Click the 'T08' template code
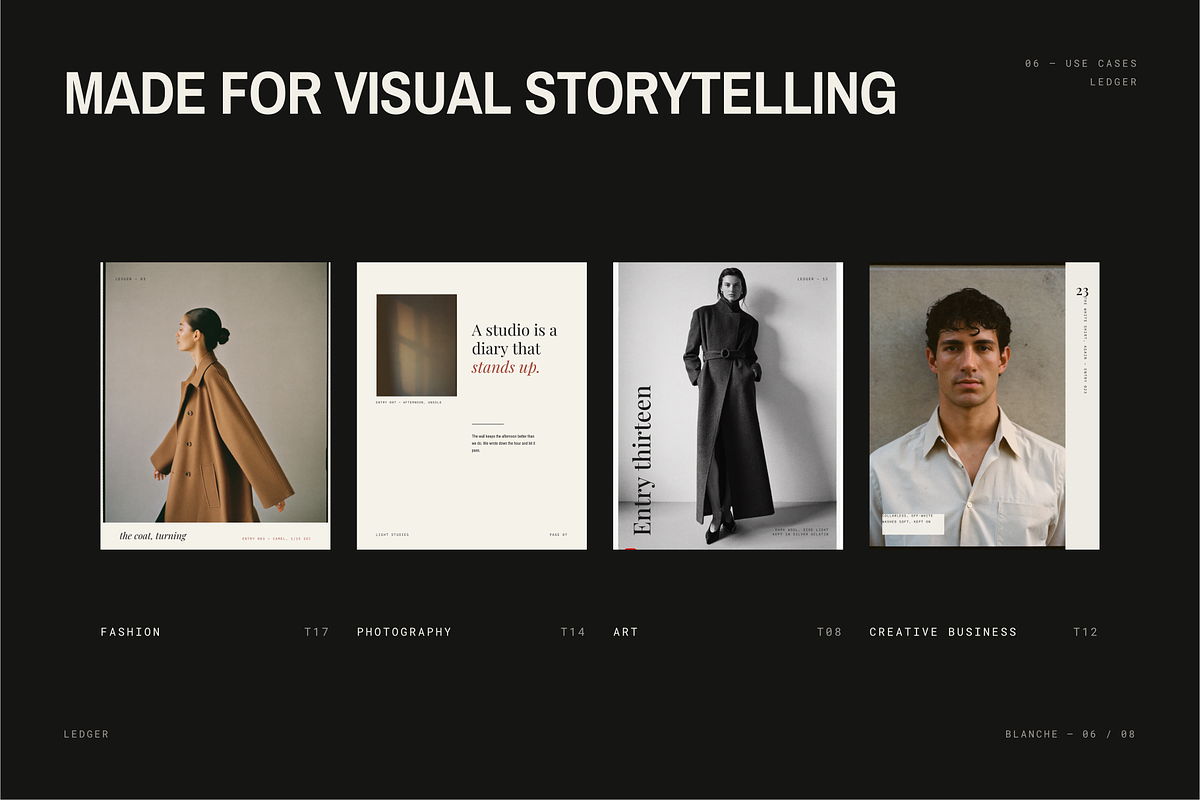This screenshot has height=800, width=1200. [x=829, y=632]
